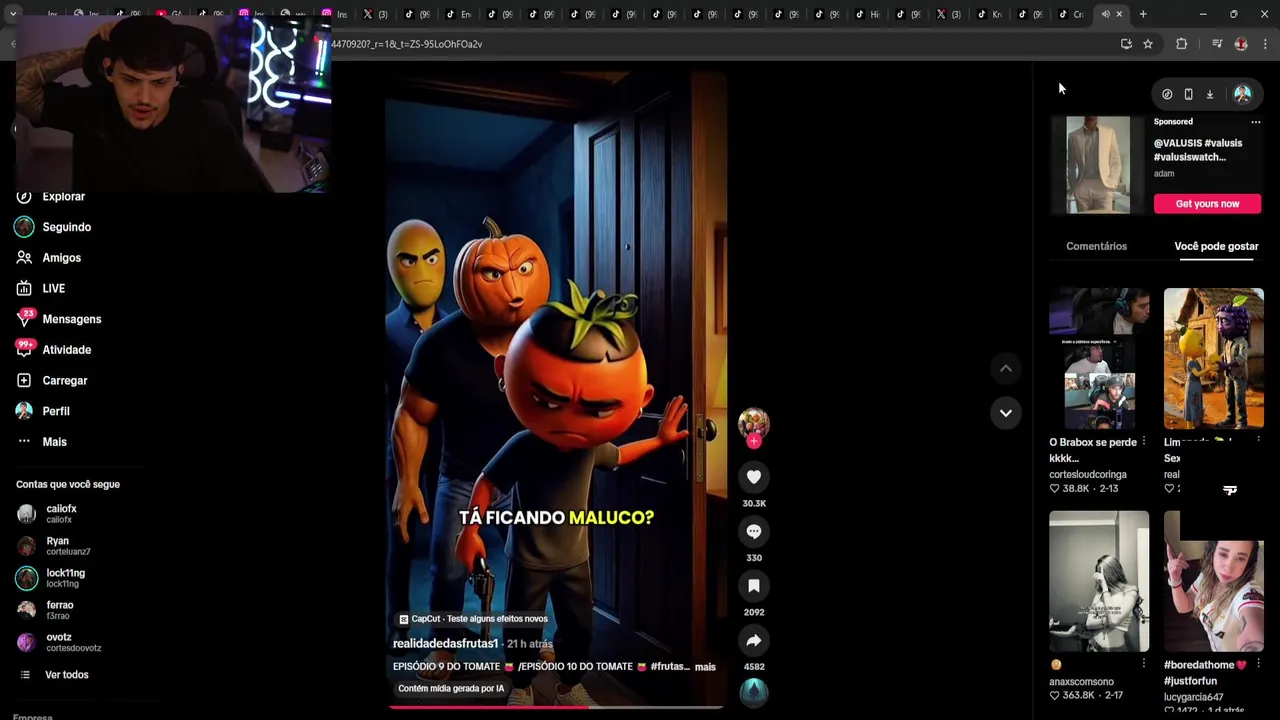Screen dimensions: 1280x720
Task: Seek on the video progress bar
Action: 556,707
